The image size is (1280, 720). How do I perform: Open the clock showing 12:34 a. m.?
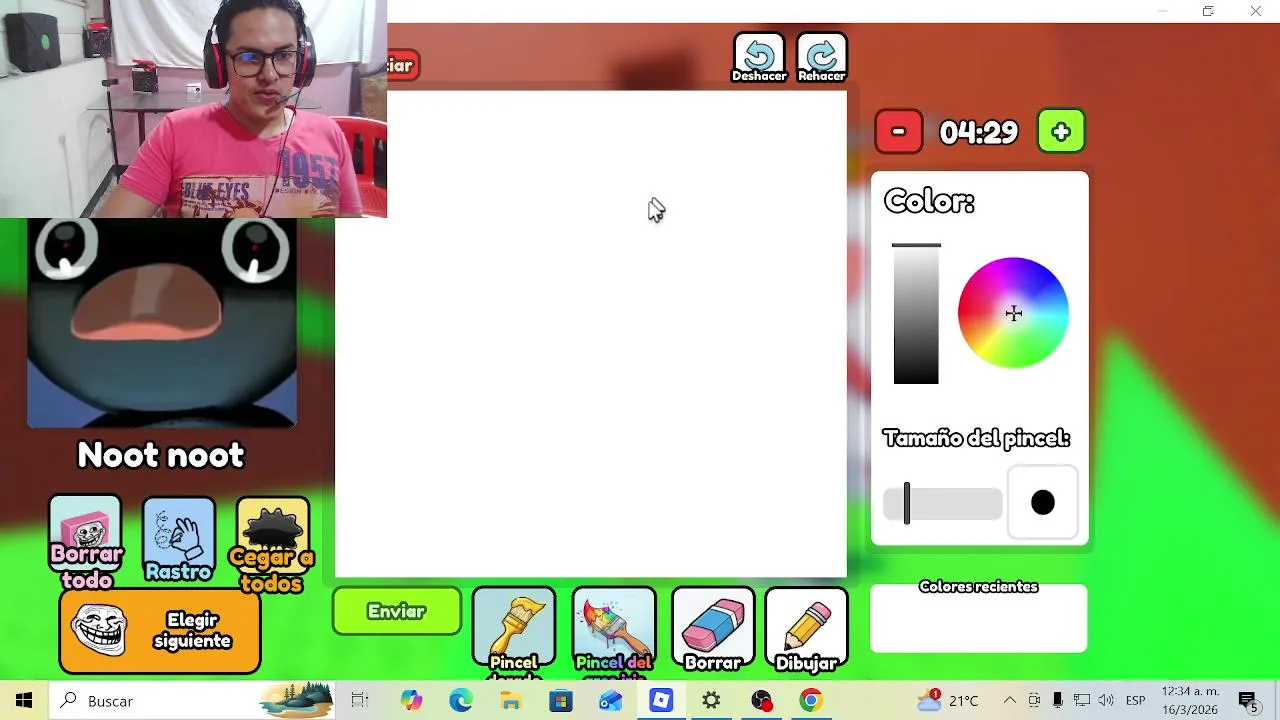click(x=1190, y=701)
